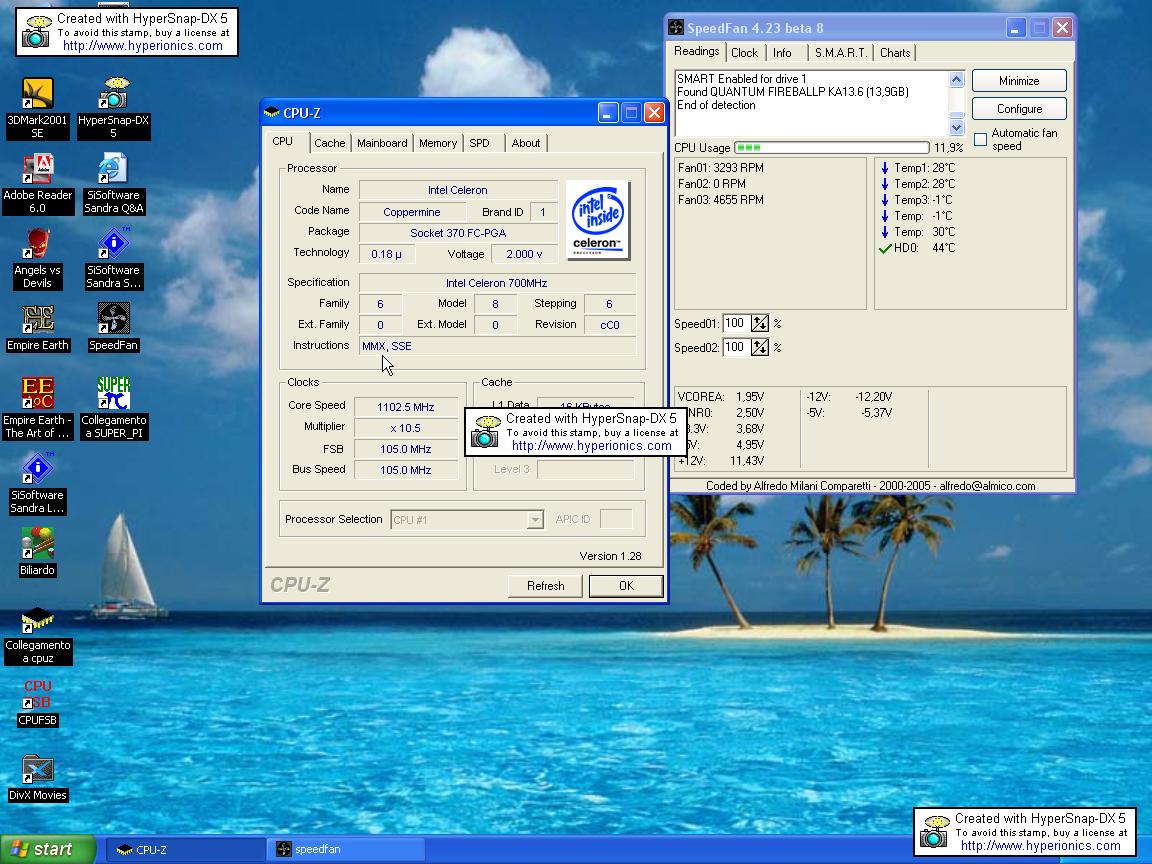
Task: Select the CPU tab in CPU-Z
Action: coord(283,142)
